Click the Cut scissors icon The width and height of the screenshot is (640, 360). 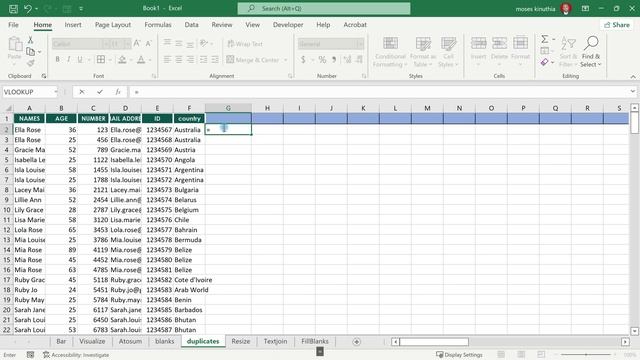point(30,40)
